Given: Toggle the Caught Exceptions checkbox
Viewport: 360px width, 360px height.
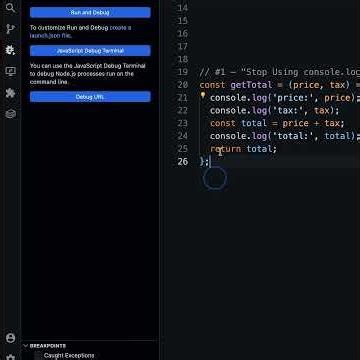Looking at the screenshot, I should coord(38,356).
